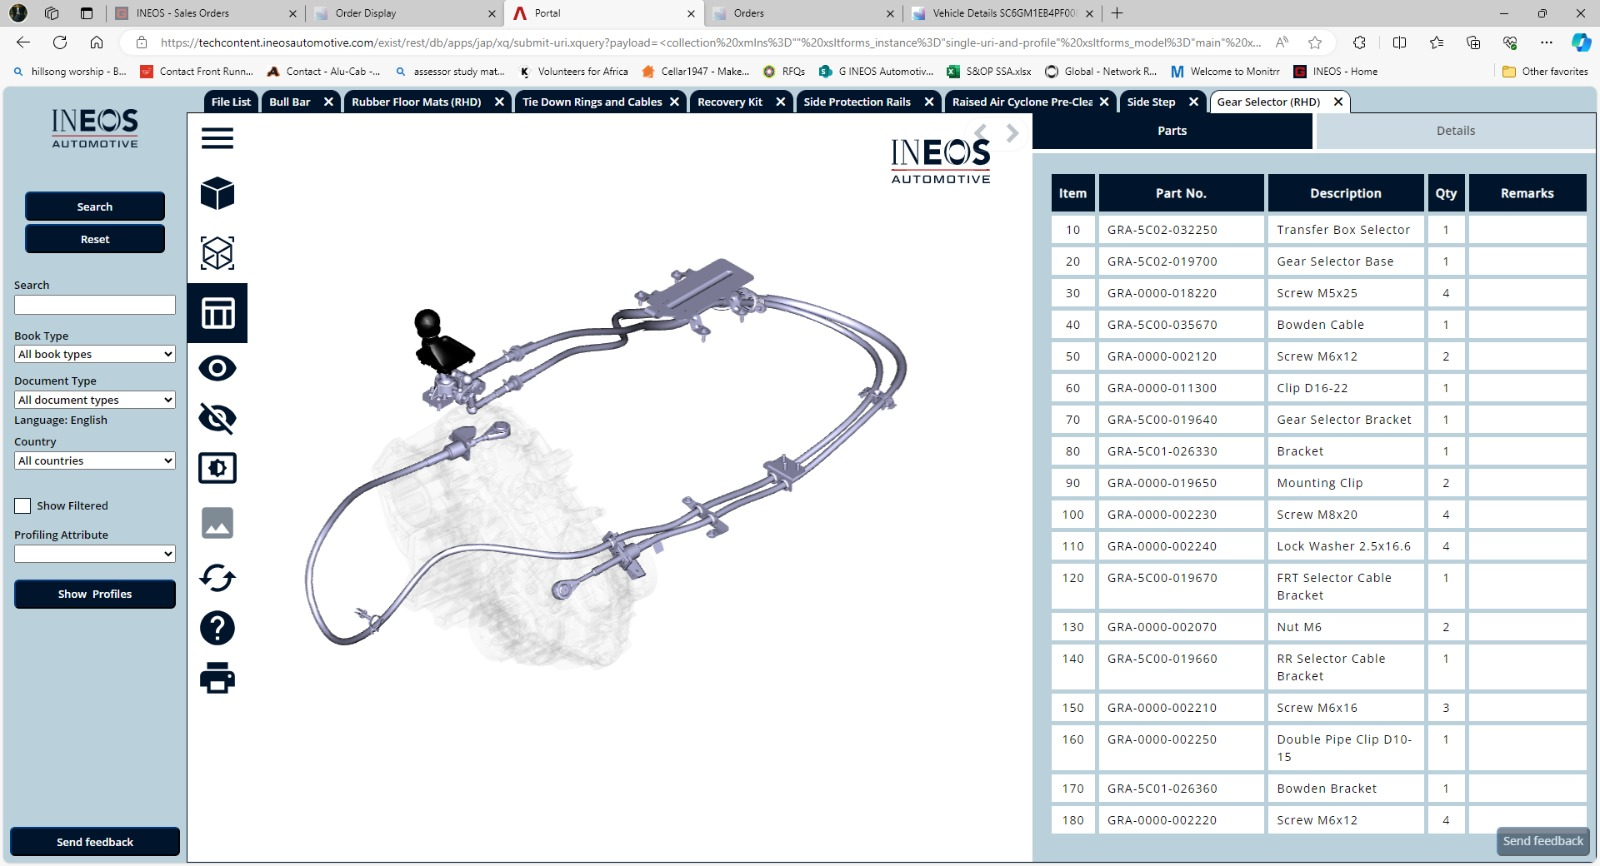Image resolution: width=1600 pixels, height=866 pixels.
Task: Click the Reset button
Action: point(95,239)
